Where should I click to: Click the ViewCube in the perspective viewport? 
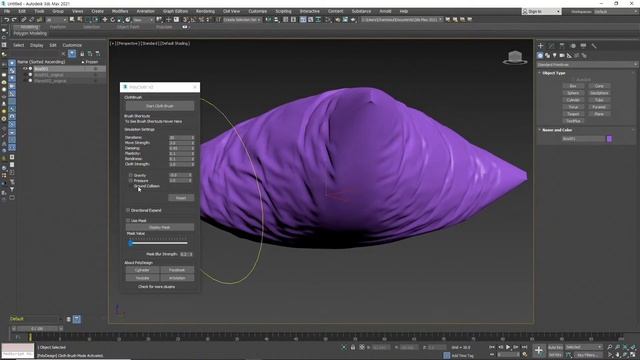[515, 58]
